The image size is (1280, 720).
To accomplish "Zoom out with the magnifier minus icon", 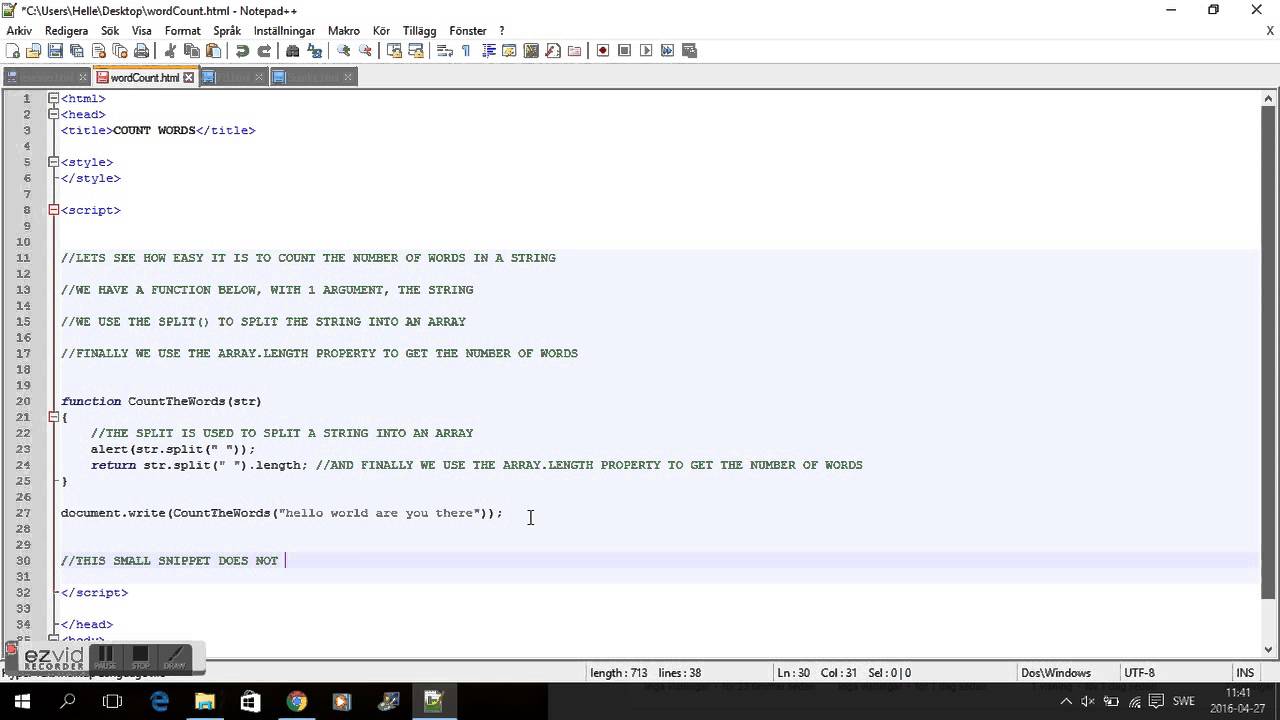I will coord(365,51).
